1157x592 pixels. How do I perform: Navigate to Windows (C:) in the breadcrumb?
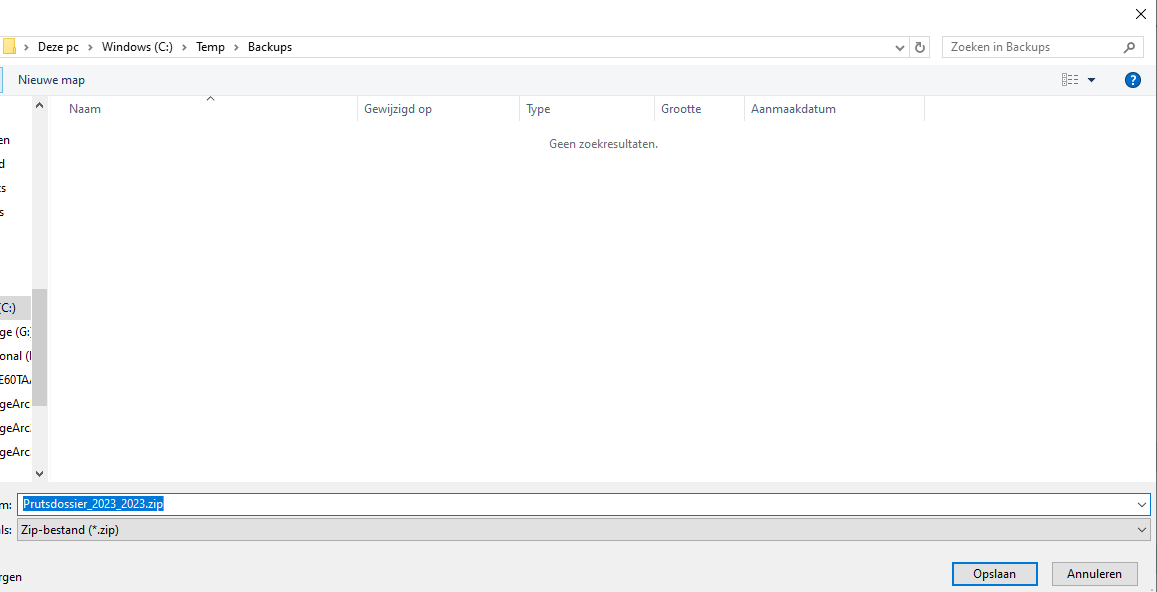point(137,47)
